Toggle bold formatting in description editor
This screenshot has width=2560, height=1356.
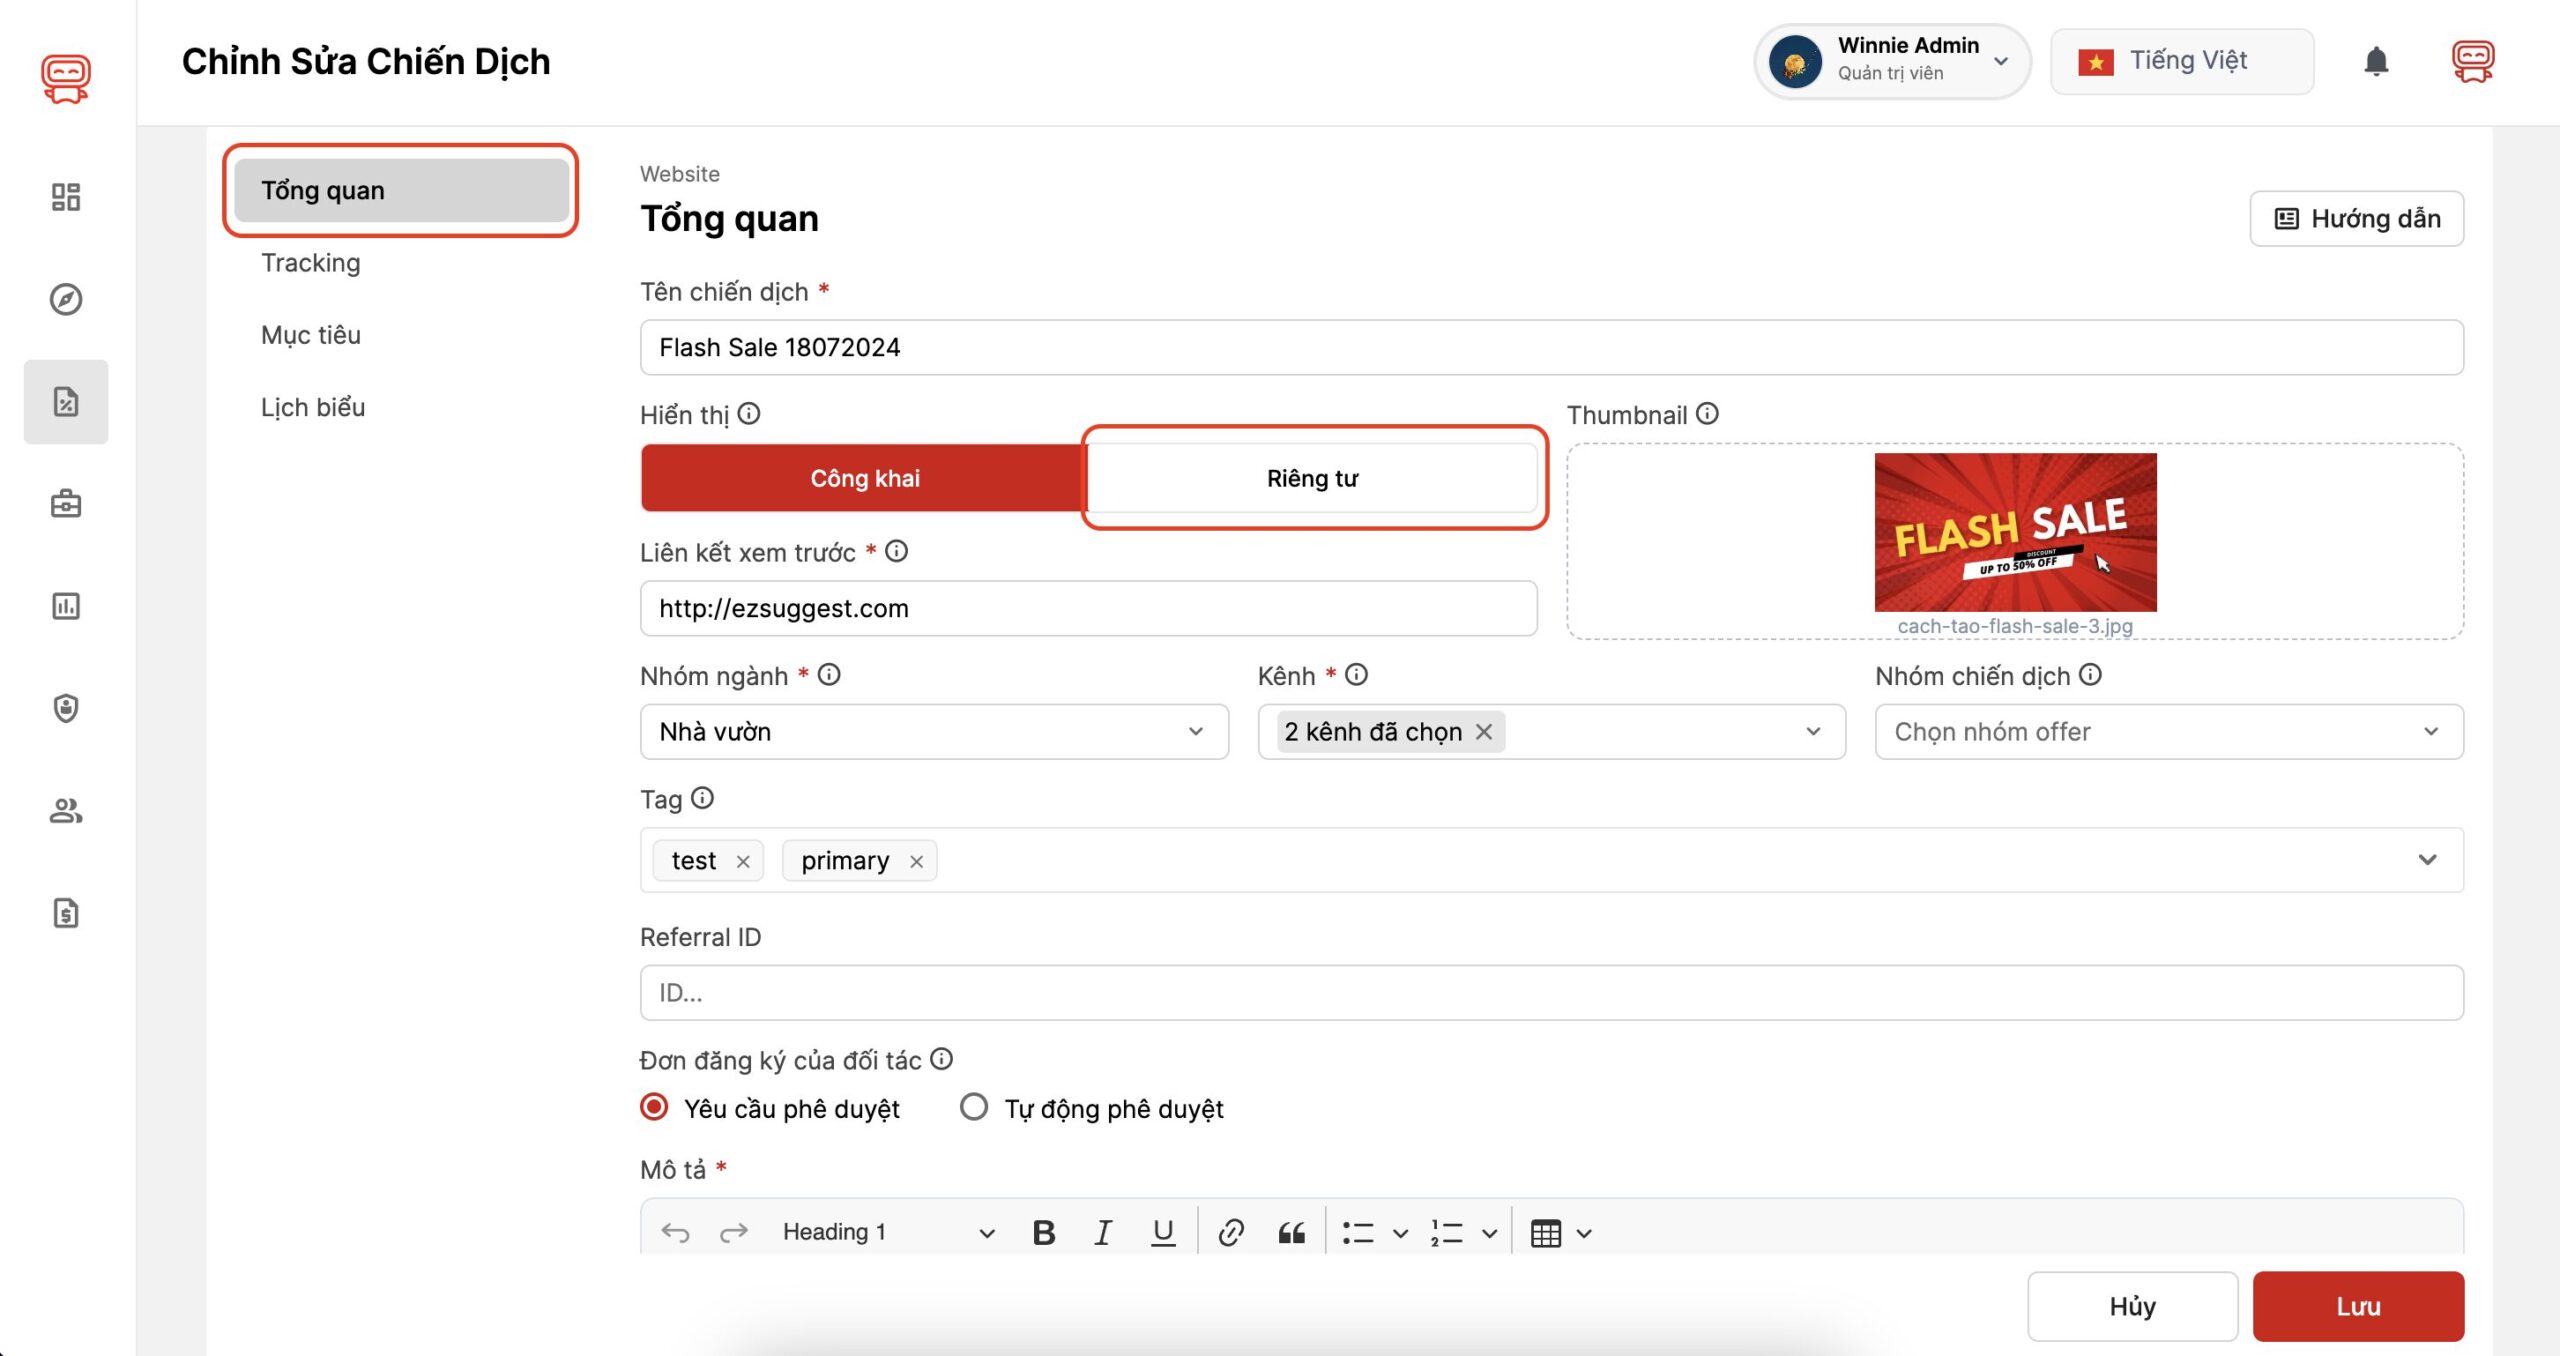pyautogui.click(x=1043, y=1233)
